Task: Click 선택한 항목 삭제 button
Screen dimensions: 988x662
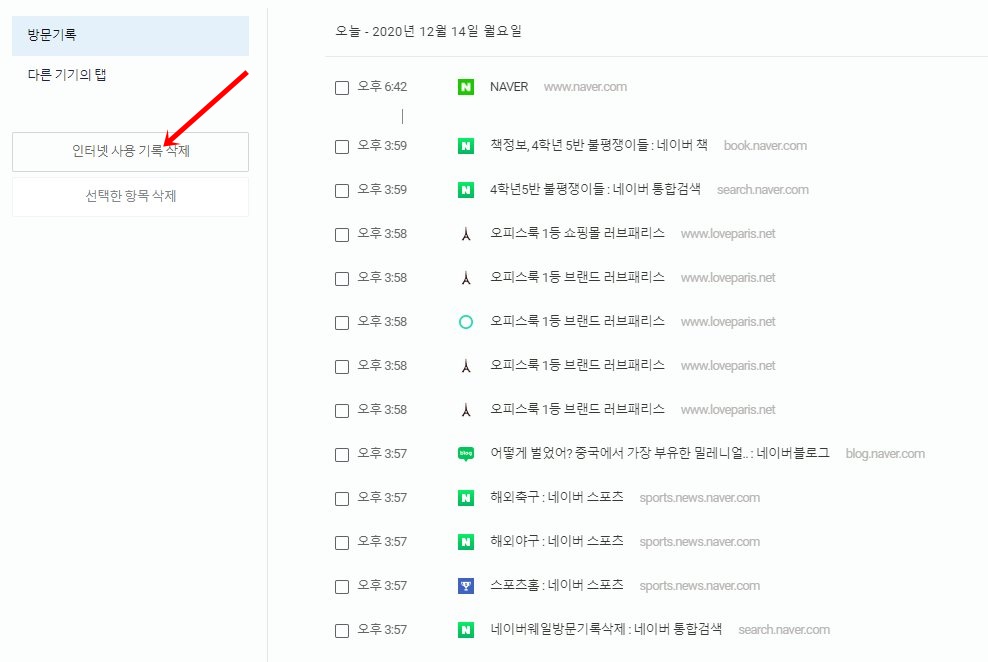Action: coord(130,197)
